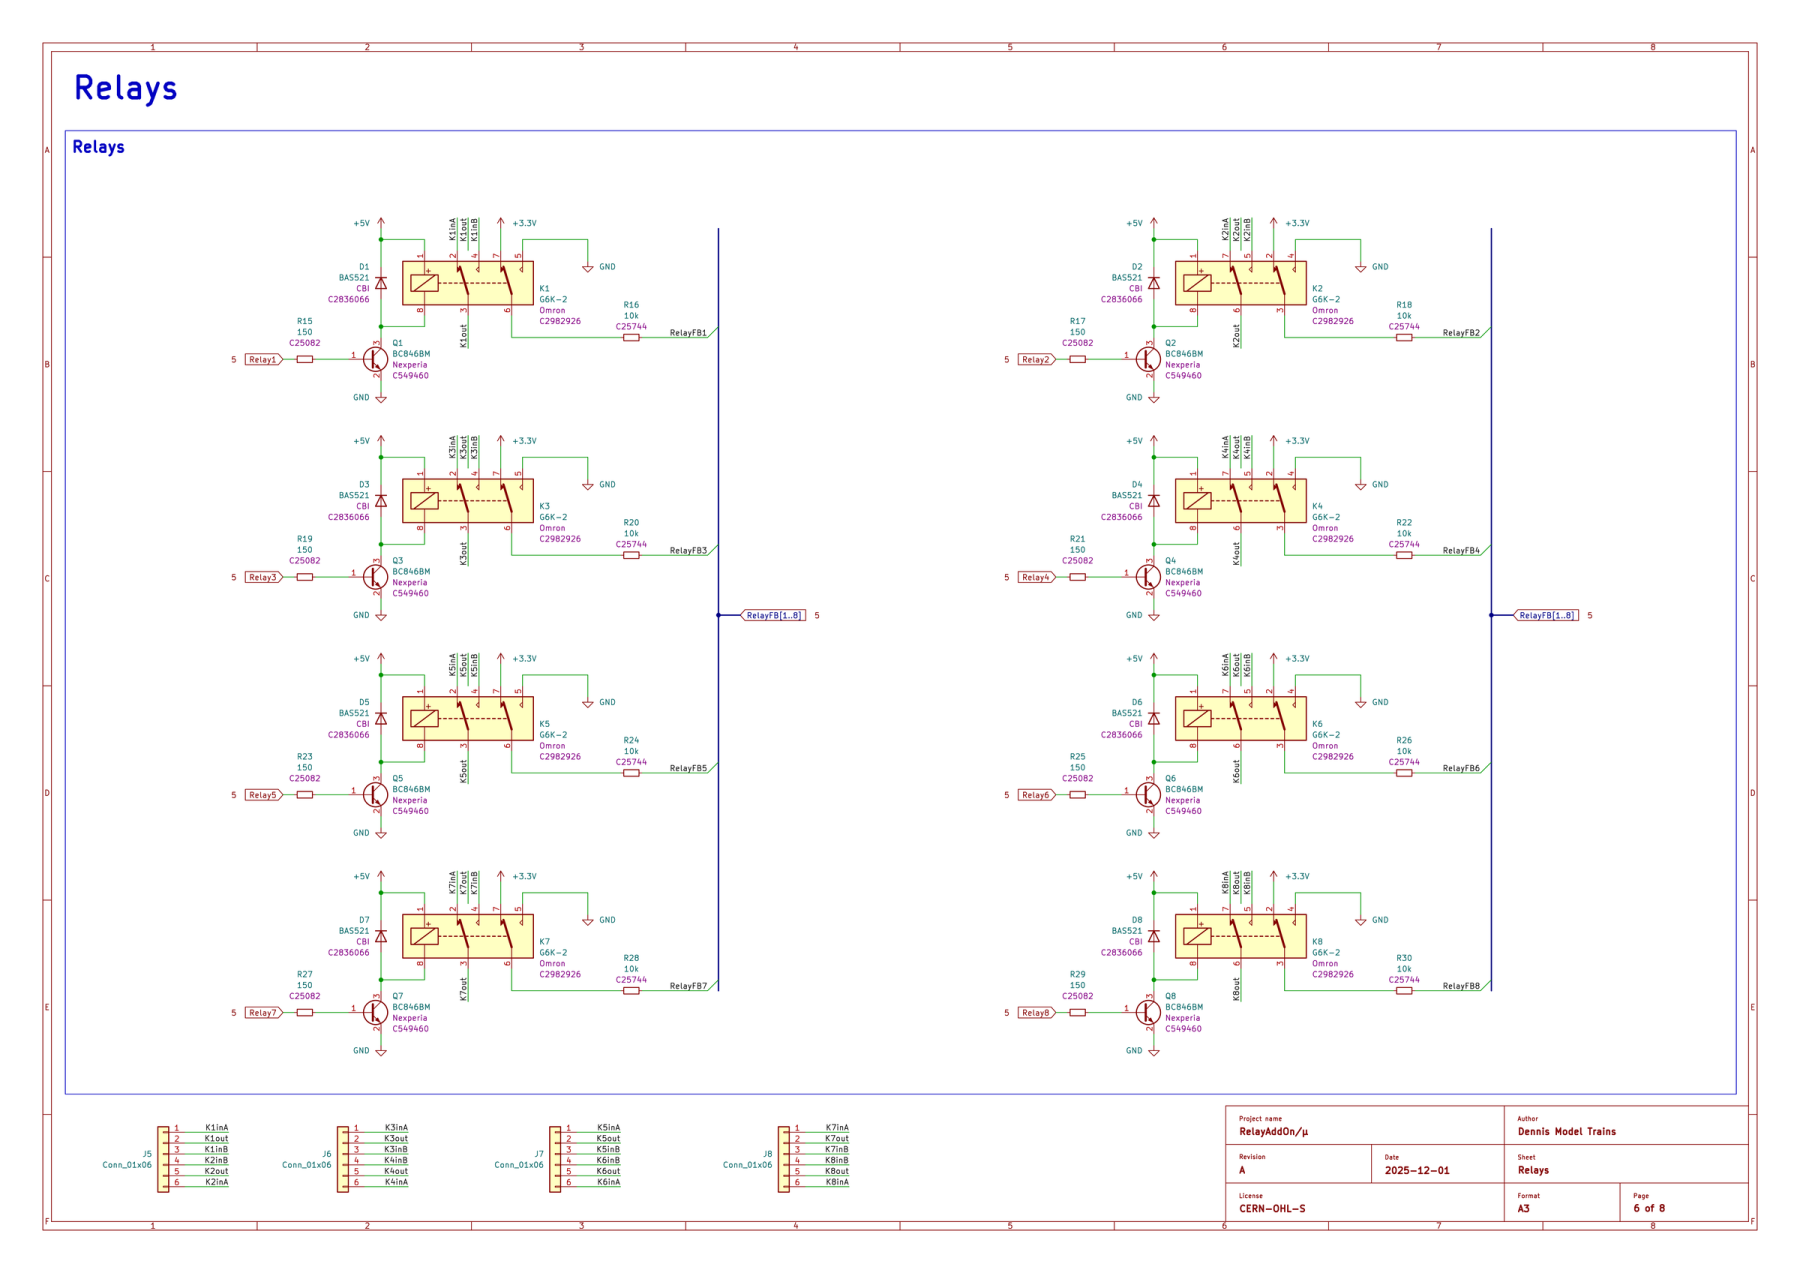This screenshot has height=1273, width=1800.
Task: Select the K4 relay symbol
Action: pos(1240,501)
